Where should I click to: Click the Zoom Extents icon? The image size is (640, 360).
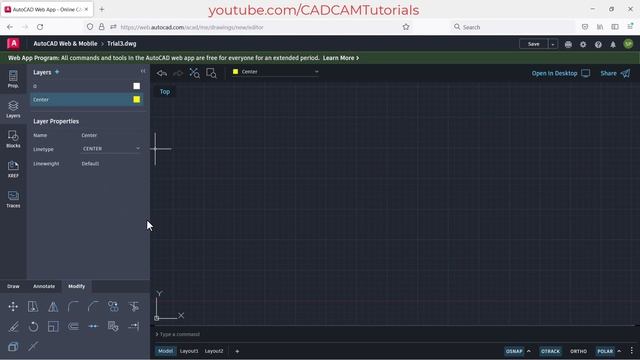coord(195,73)
